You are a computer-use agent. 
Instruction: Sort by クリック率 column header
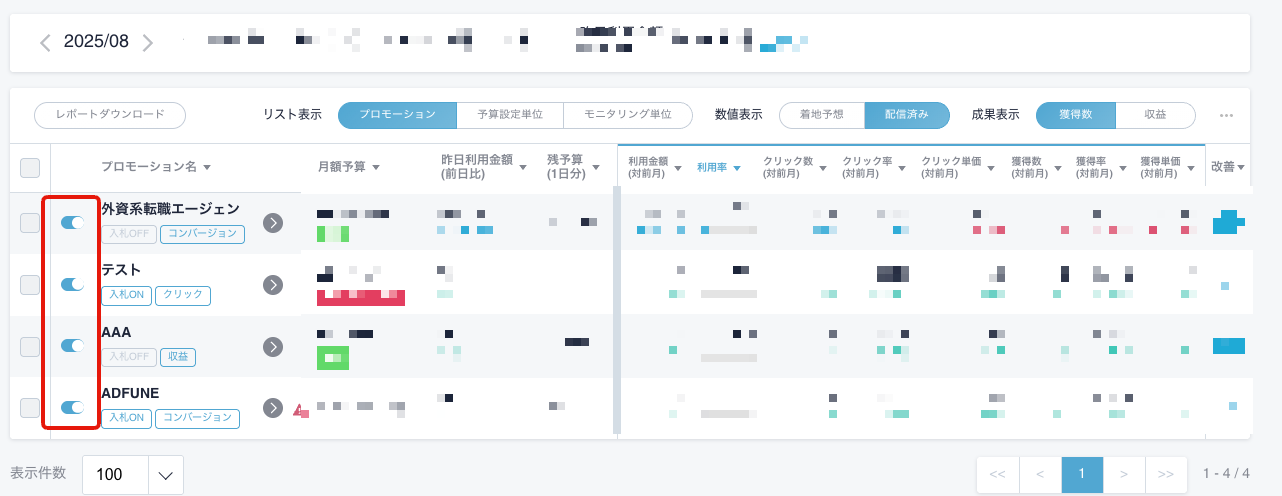pos(875,167)
